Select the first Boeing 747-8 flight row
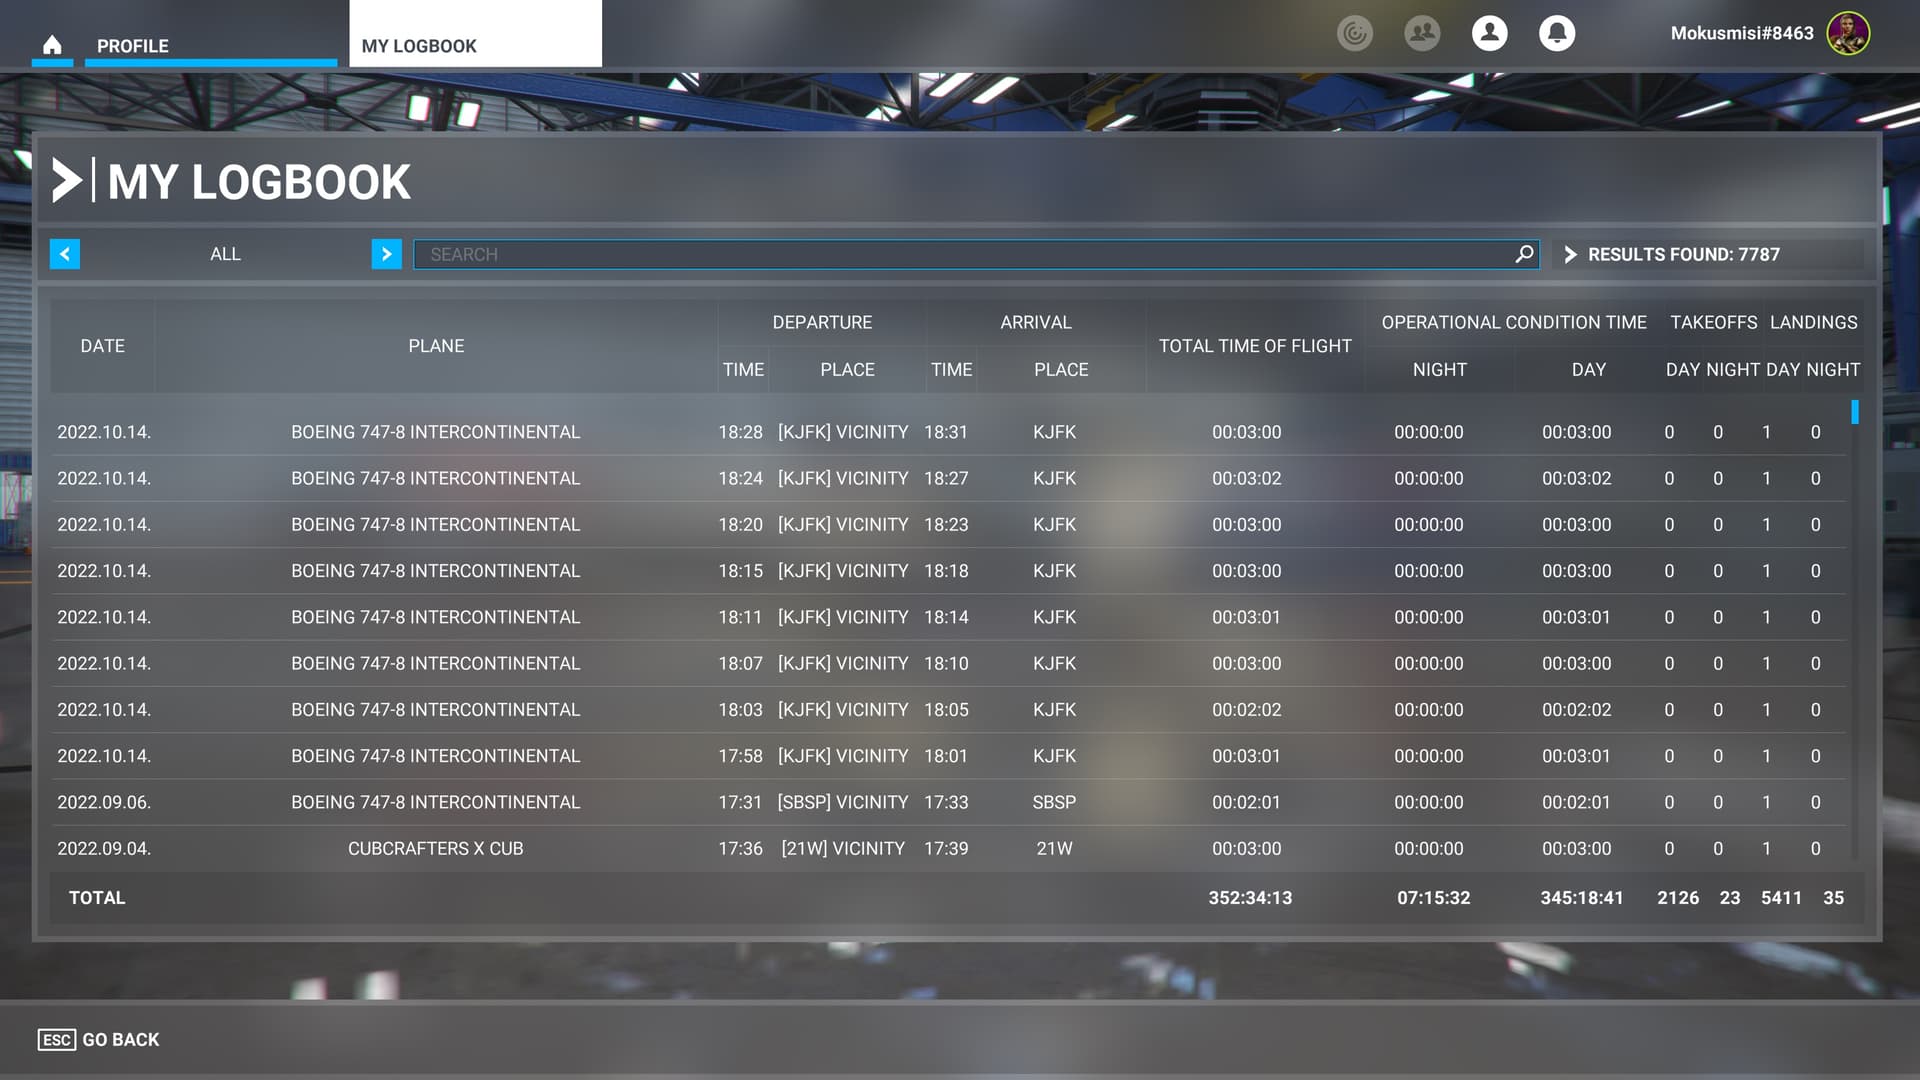This screenshot has height=1080, width=1920. click(x=436, y=432)
